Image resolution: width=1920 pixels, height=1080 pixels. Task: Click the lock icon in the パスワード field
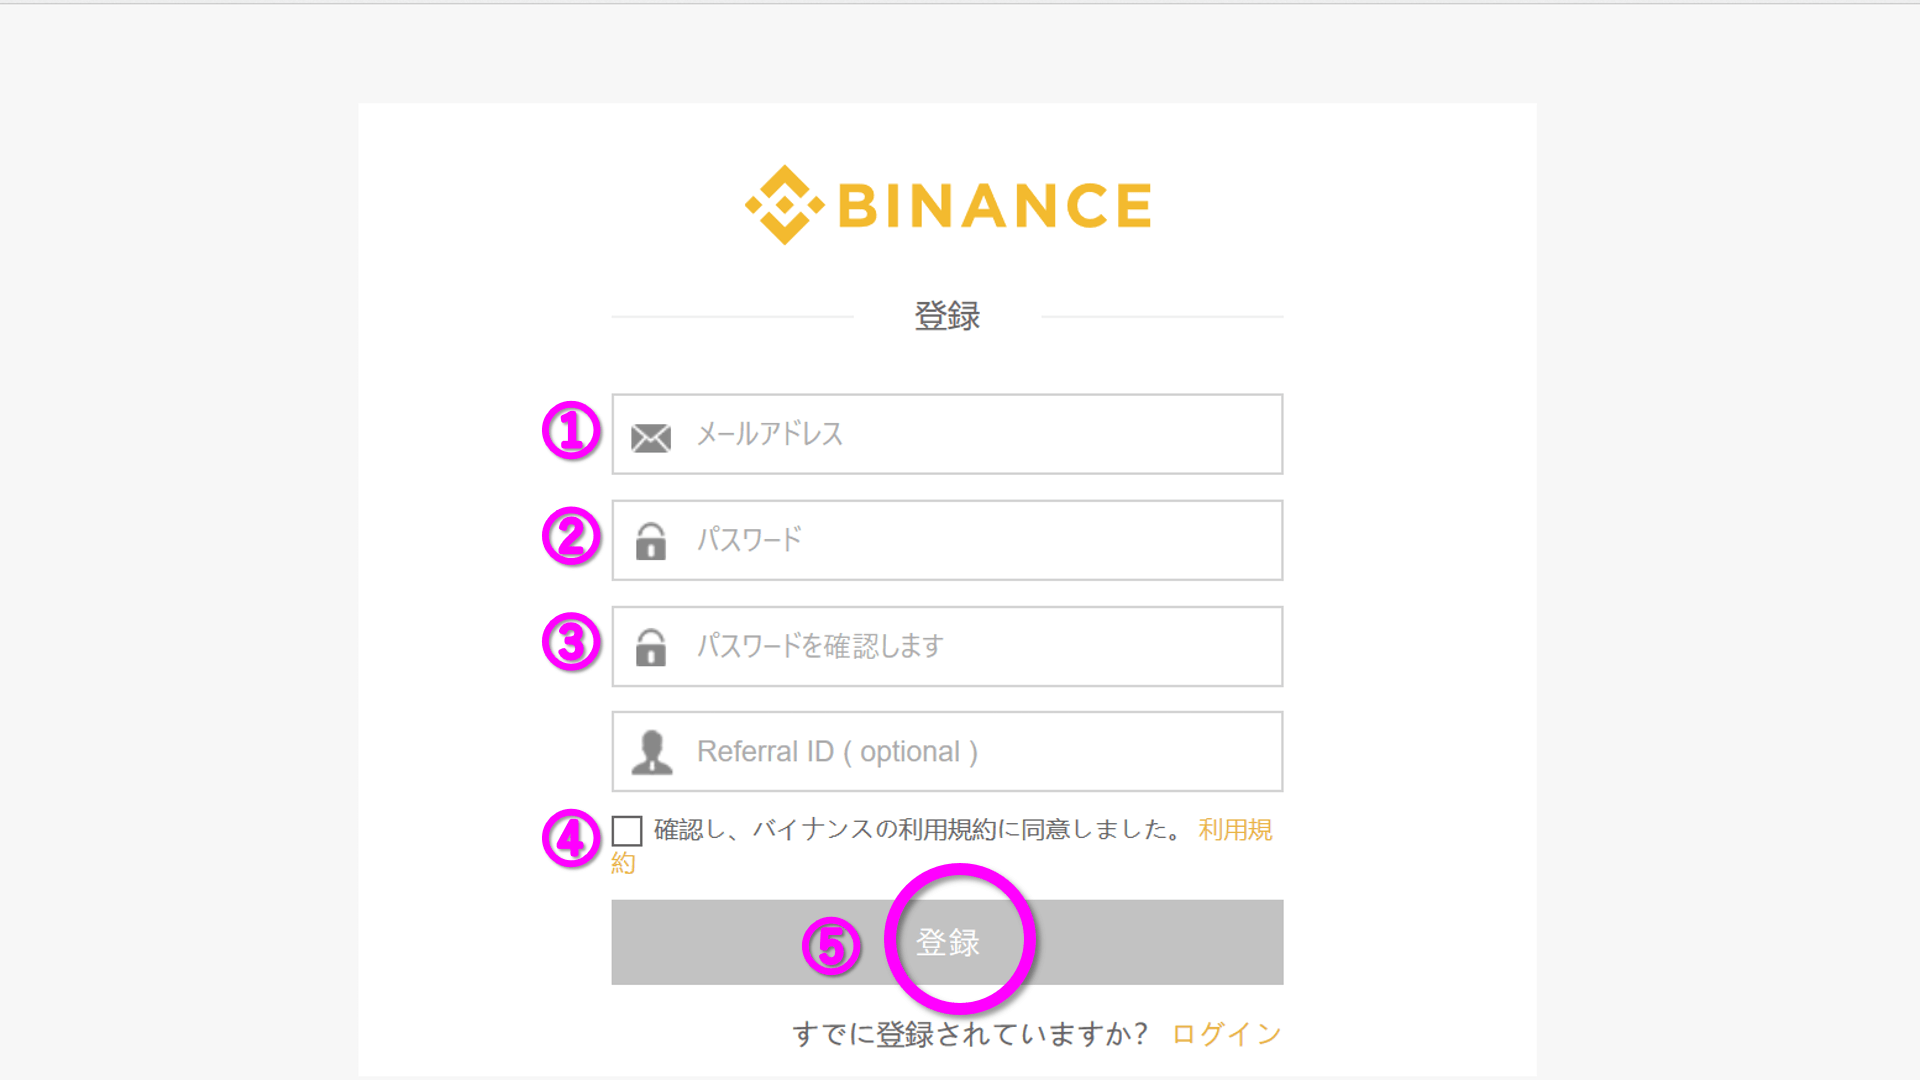(x=651, y=541)
